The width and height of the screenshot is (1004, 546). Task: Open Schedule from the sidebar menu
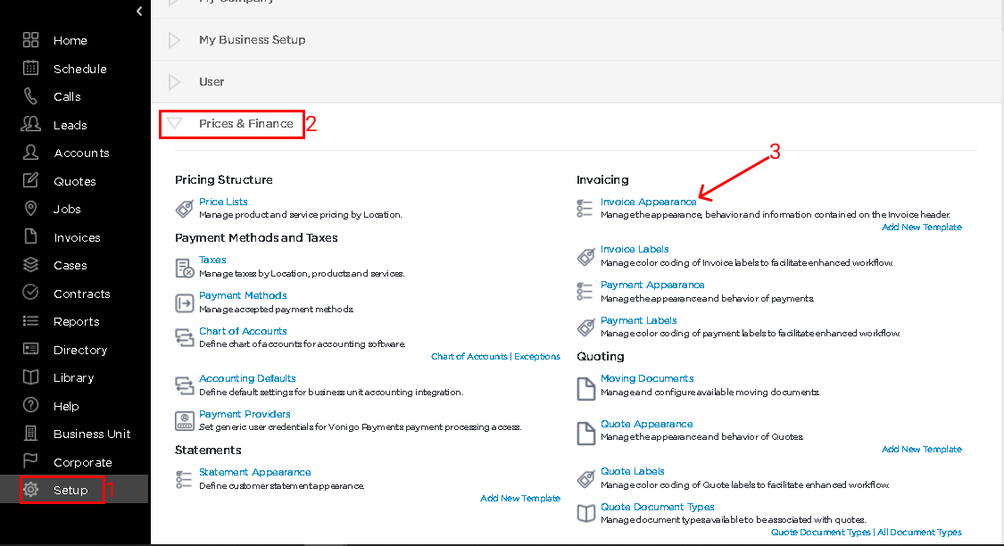click(80, 68)
